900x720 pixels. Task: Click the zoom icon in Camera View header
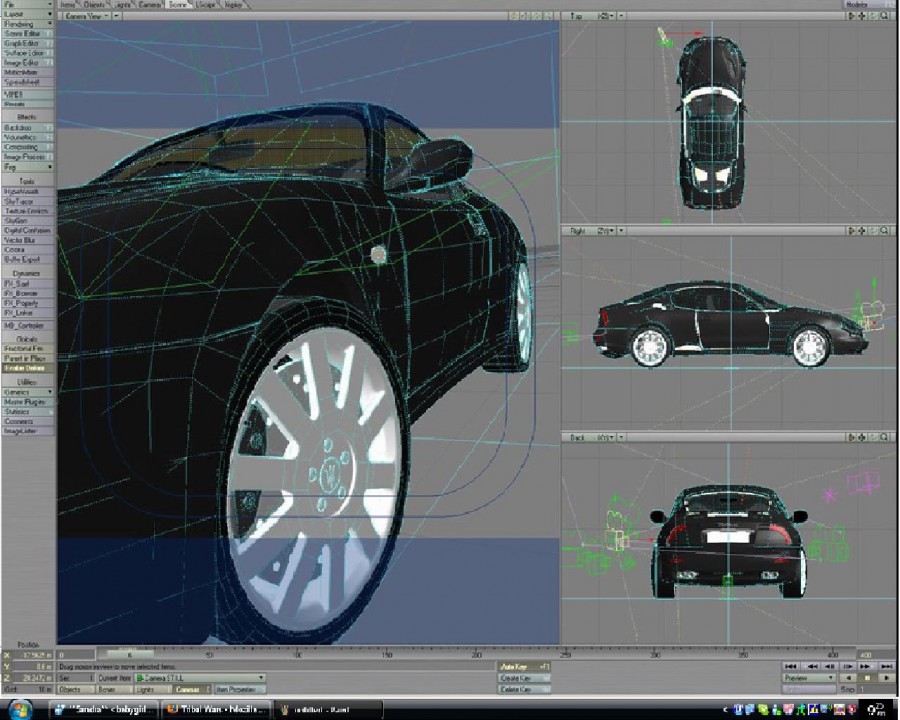coord(549,16)
